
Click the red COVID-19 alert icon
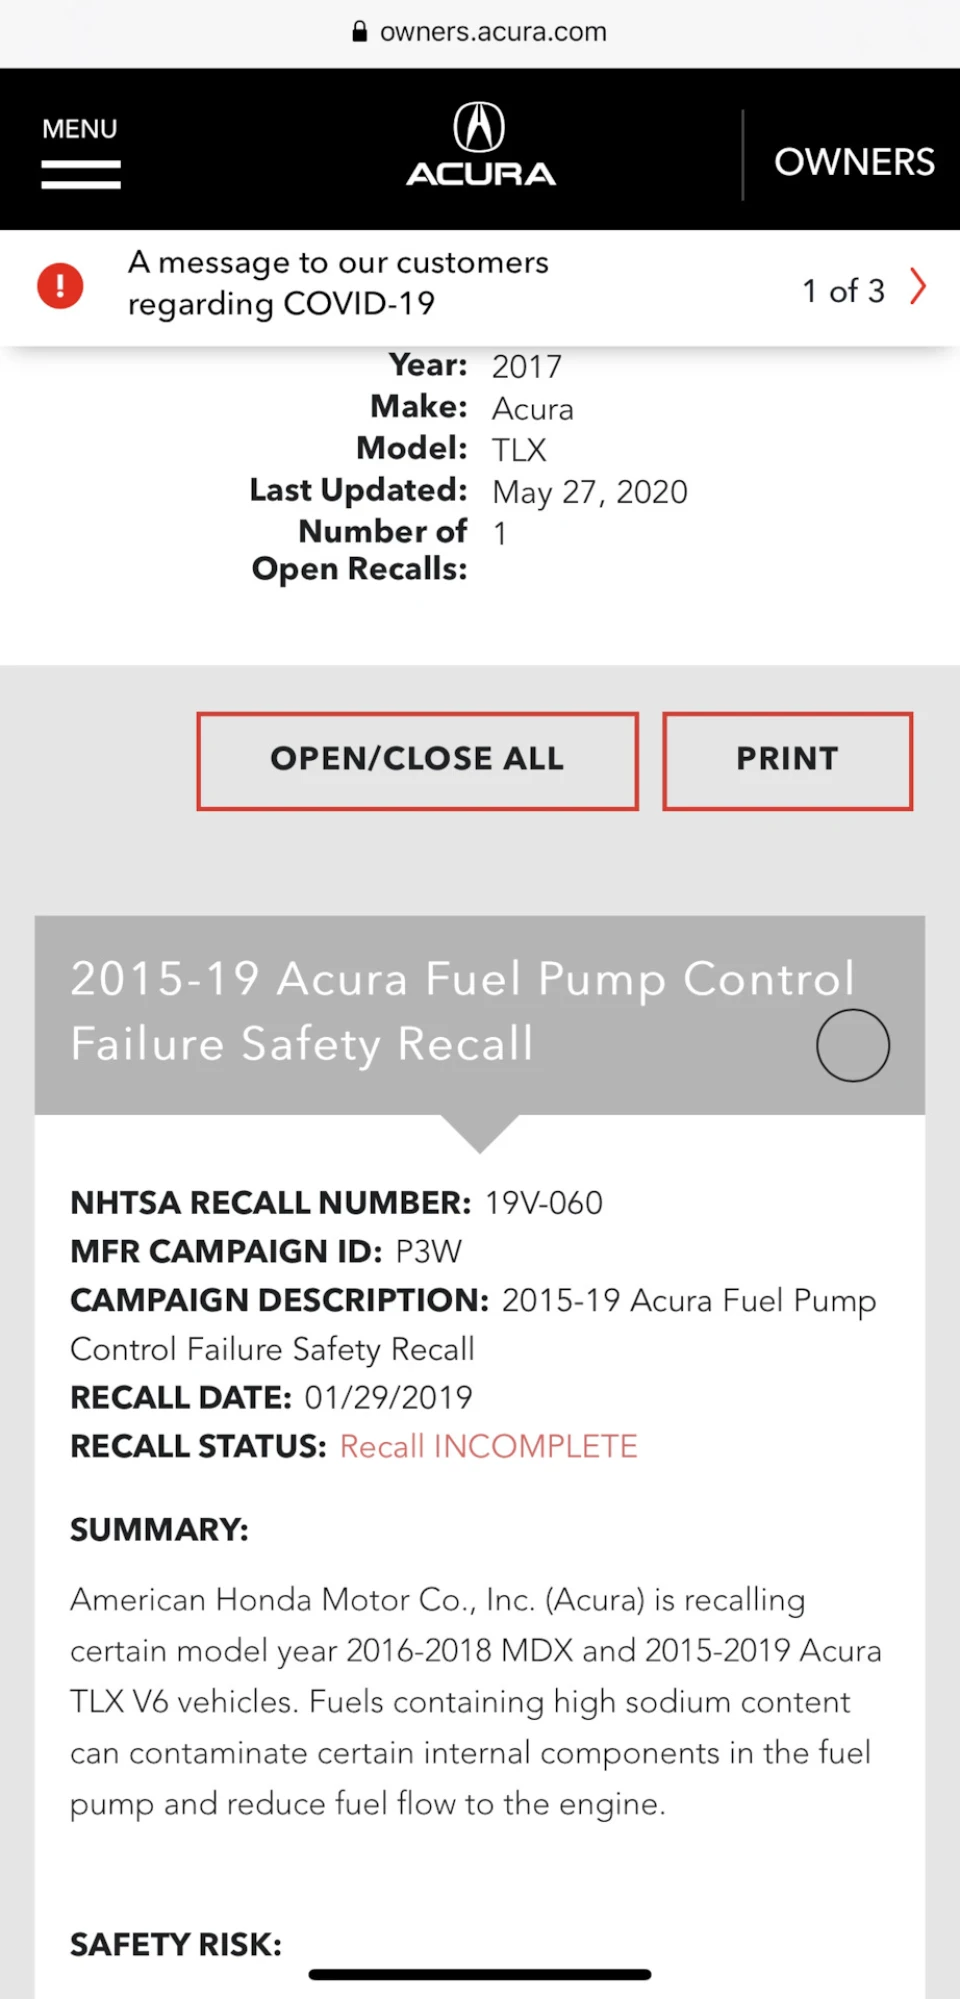click(x=60, y=286)
